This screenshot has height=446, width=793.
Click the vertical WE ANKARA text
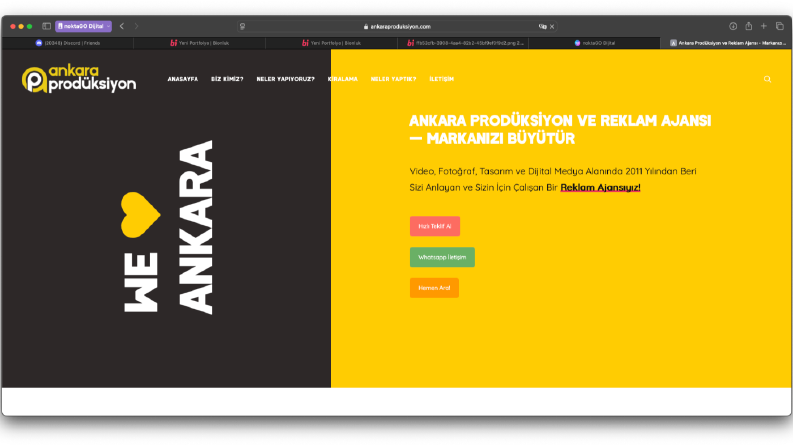(168, 228)
